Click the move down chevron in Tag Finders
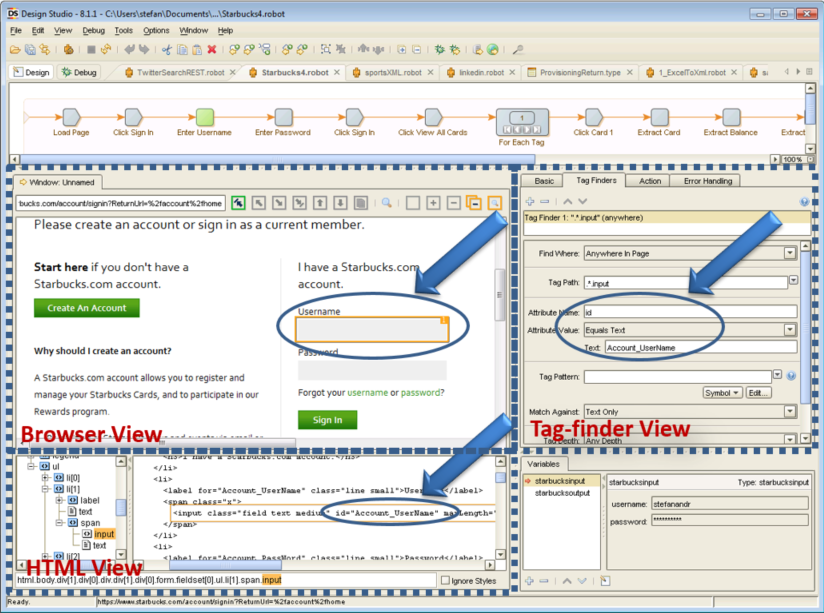The height and width of the screenshot is (613, 824). click(582, 201)
